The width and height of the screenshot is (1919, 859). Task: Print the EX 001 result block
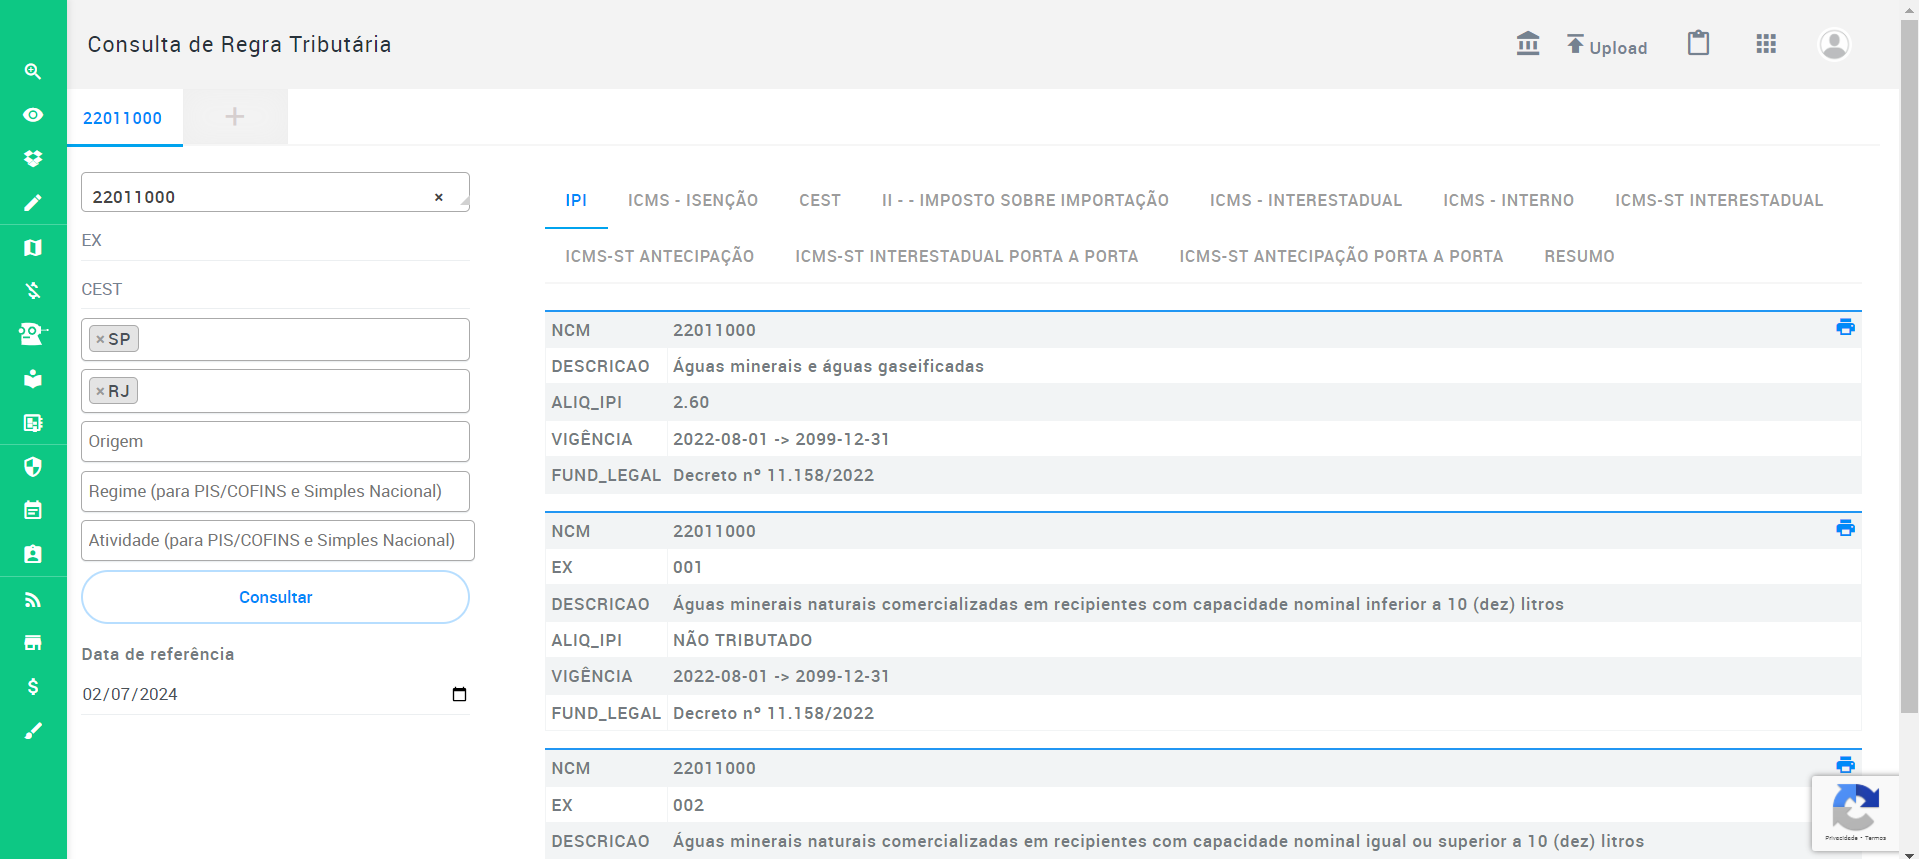coord(1846,528)
